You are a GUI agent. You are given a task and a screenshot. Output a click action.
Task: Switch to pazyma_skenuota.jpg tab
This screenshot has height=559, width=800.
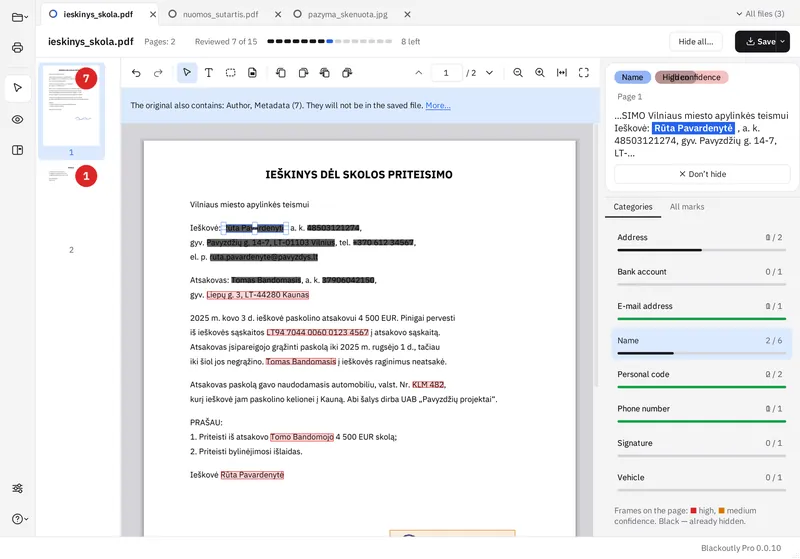pos(347,14)
